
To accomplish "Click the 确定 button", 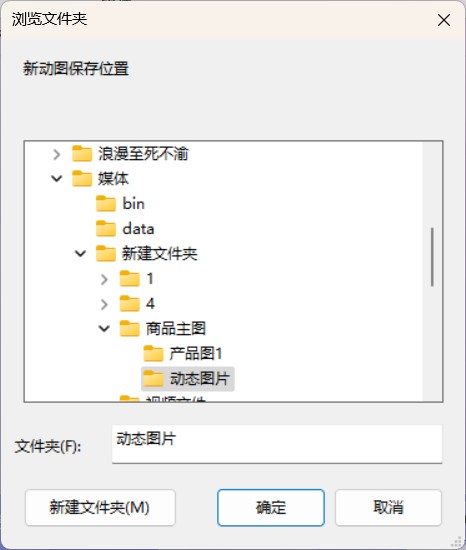I will click(271, 507).
